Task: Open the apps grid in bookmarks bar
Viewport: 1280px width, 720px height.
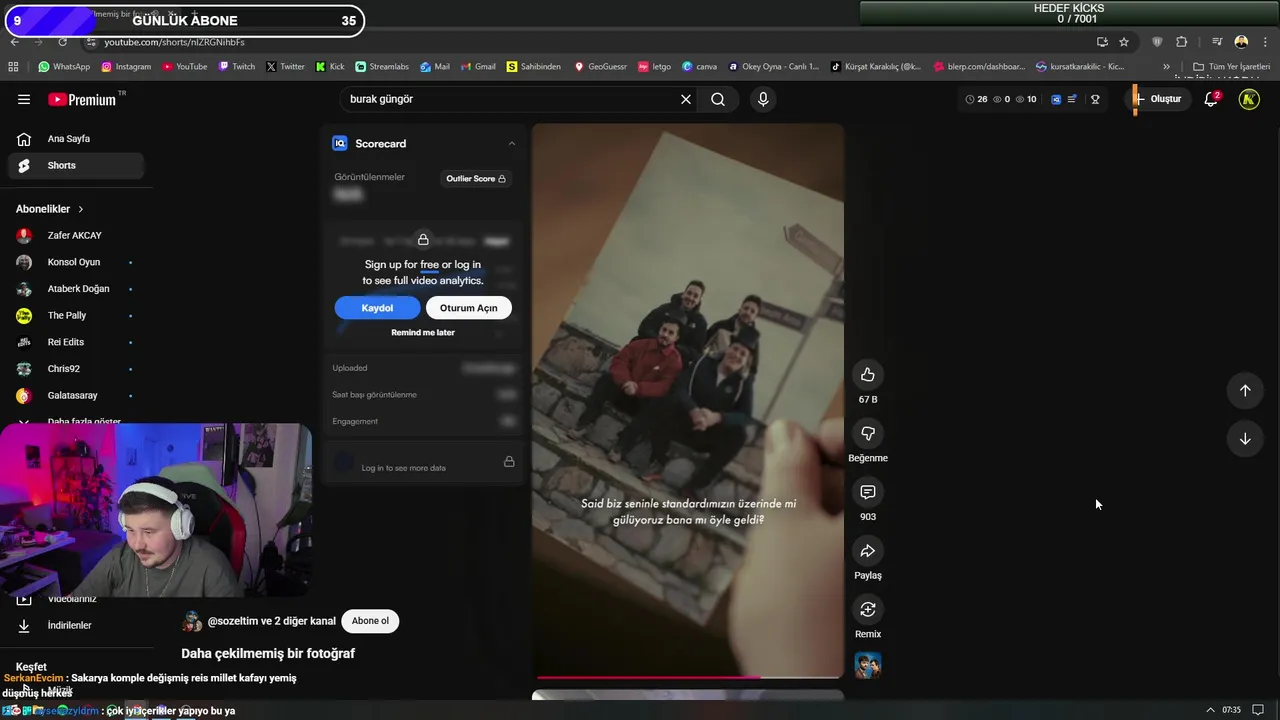Action: click(x=13, y=67)
